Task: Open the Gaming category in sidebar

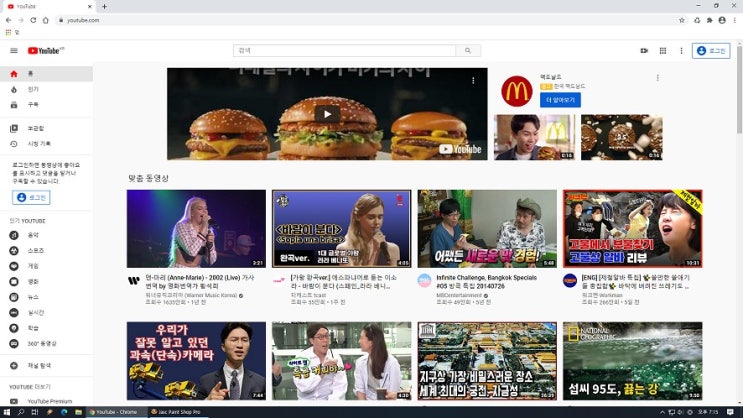Action: tap(46, 266)
